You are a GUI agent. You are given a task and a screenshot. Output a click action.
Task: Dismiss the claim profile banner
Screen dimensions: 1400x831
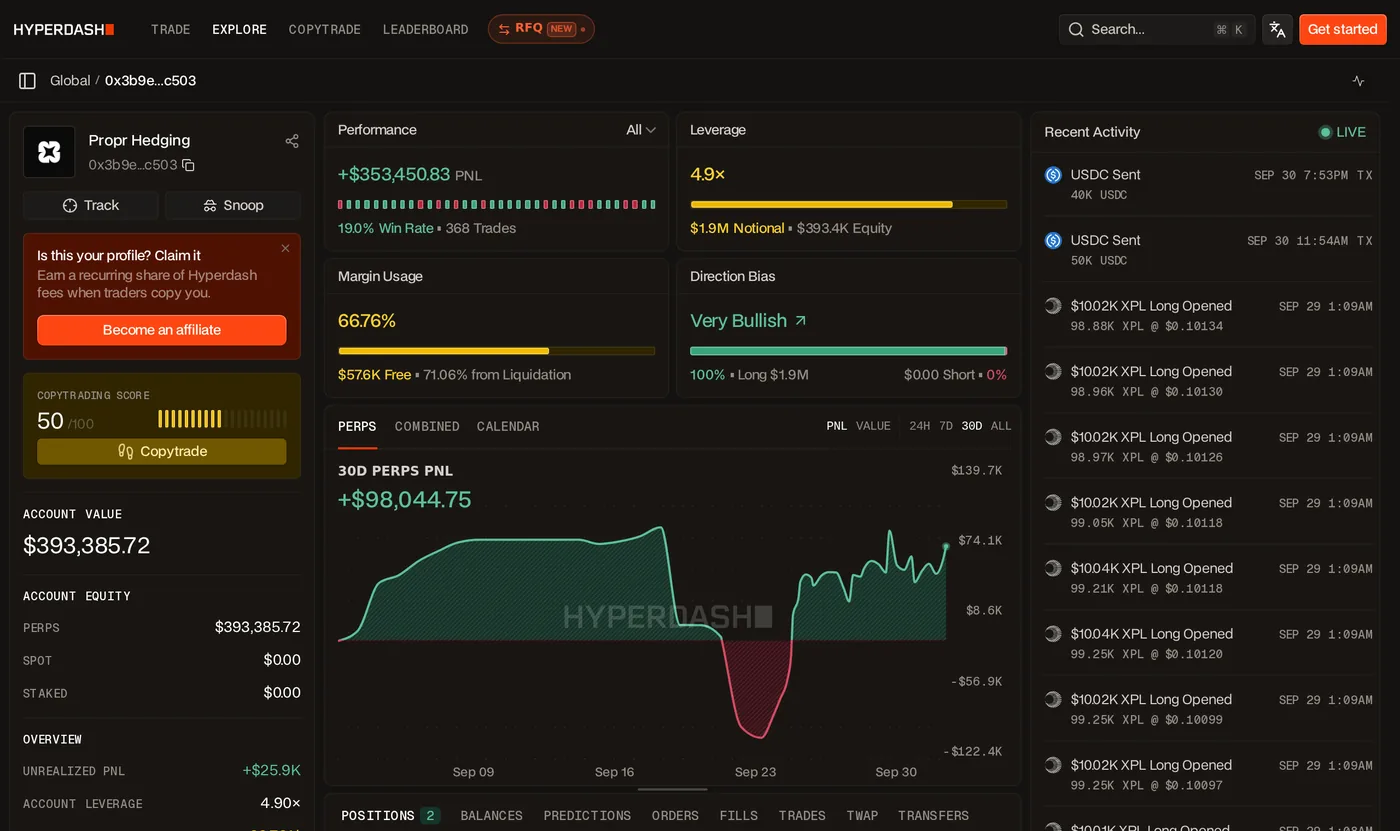pos(285,248)
